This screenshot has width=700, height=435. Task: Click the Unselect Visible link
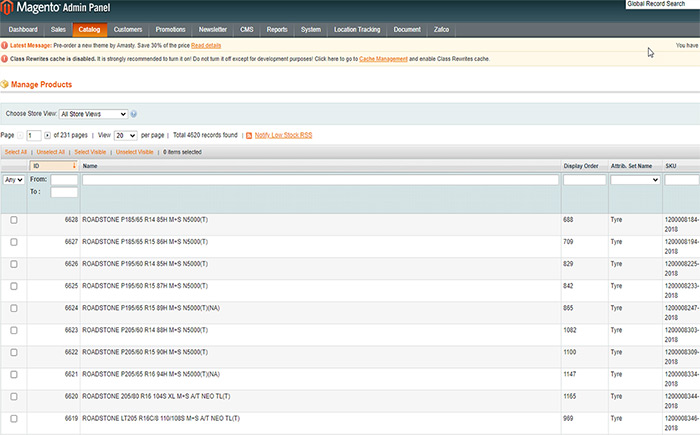(134, 152)
